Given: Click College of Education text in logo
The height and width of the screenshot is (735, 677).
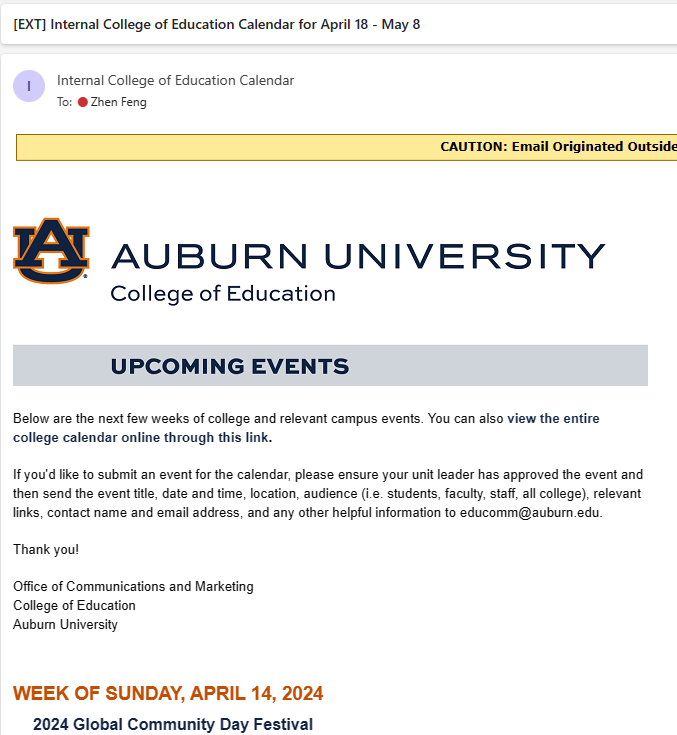Looking at the screenshot, I should coord(223,294).
